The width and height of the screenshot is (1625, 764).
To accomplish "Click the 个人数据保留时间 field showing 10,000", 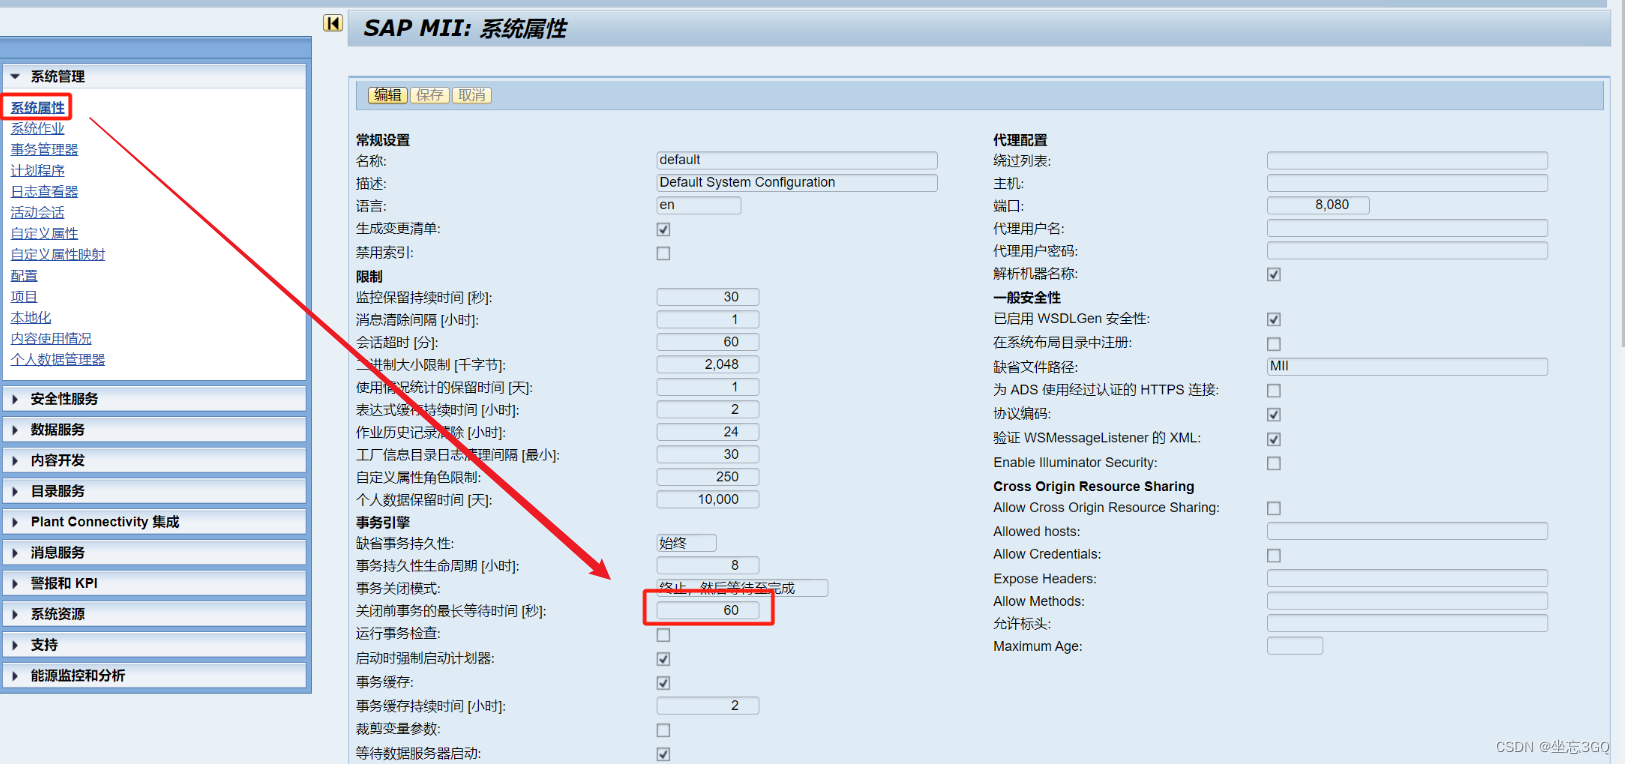I will coord(708,499).
